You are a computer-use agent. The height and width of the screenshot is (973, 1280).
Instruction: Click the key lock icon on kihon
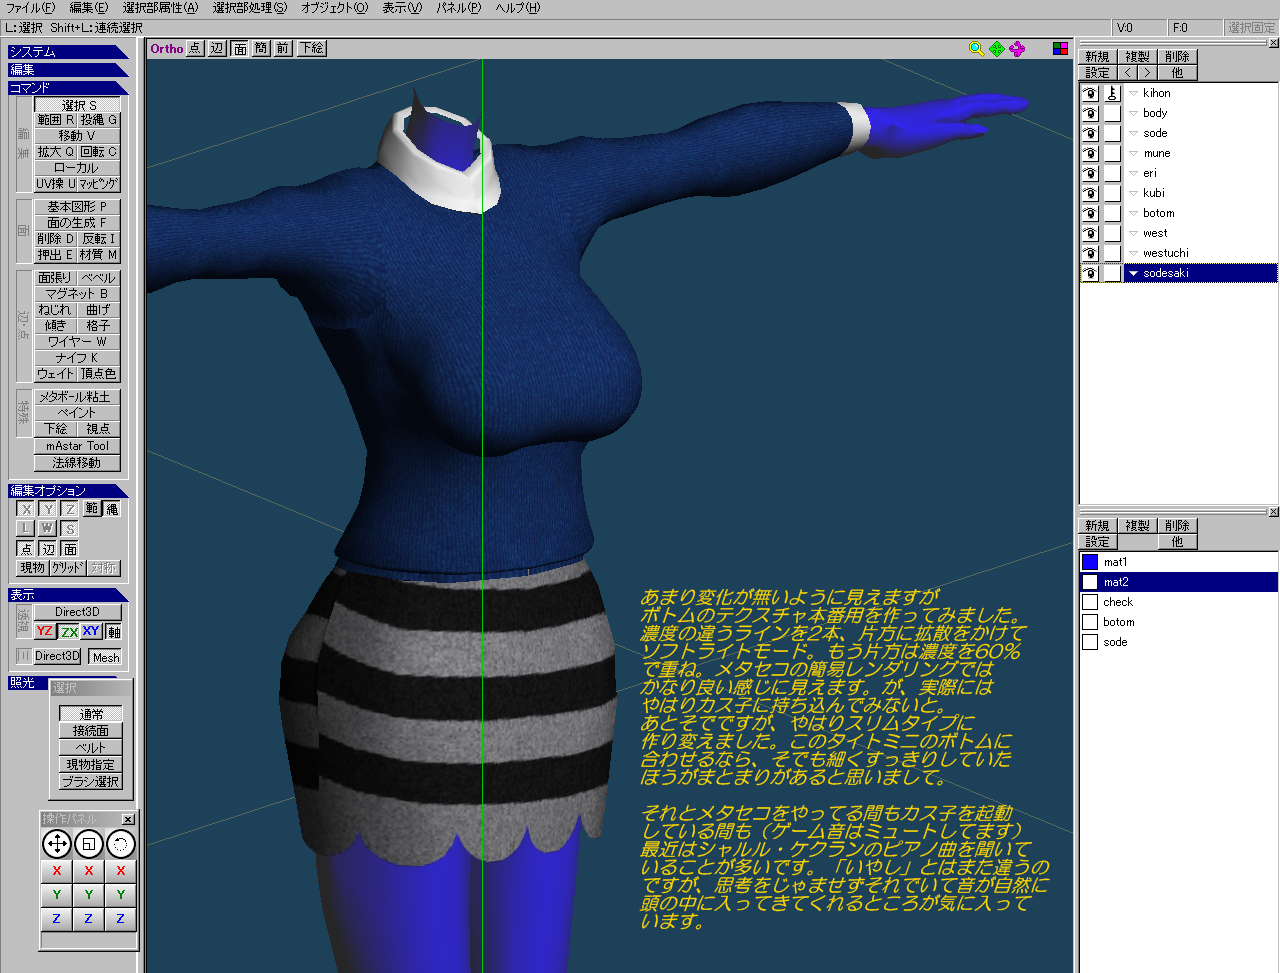pos(1112,93)
